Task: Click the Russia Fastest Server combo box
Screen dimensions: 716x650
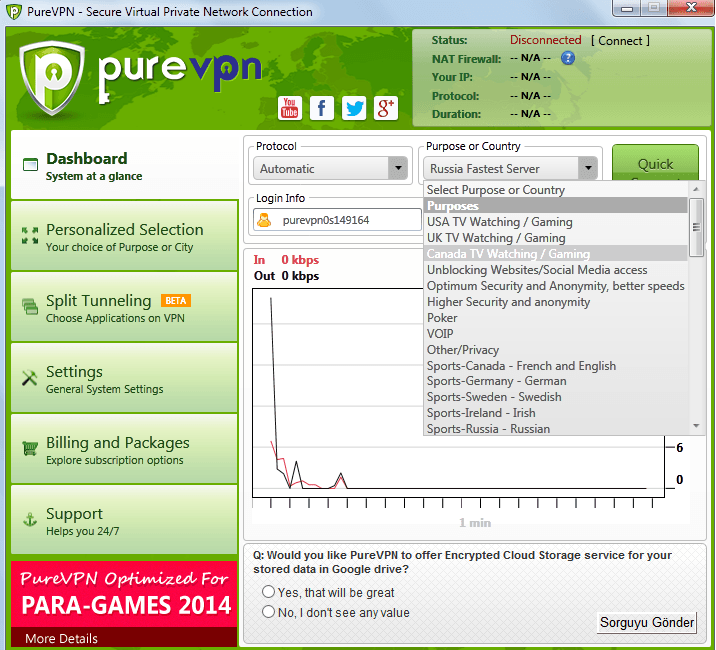Action: click(x=511, y=169)
